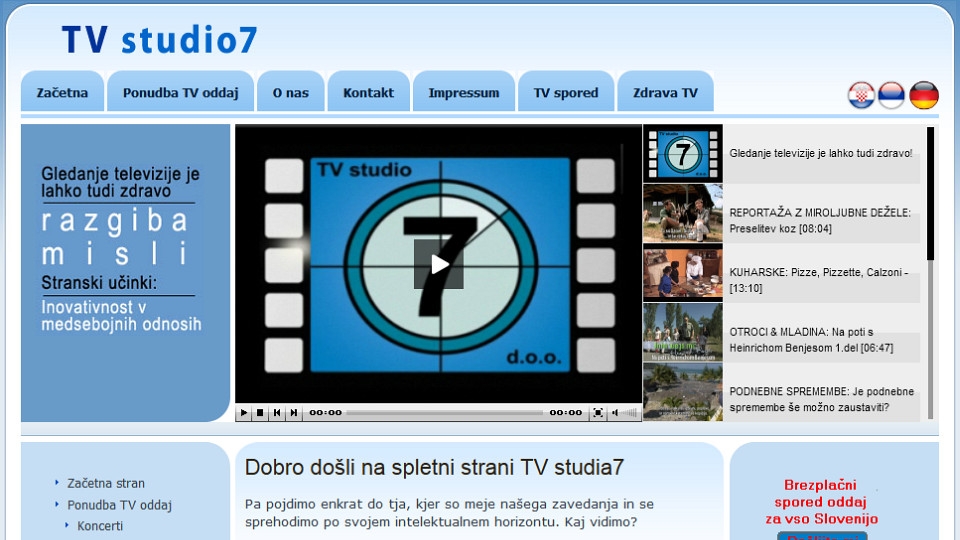Viewport: 960px width, 540px height.
Task: Enter fullscreen mode on the video player
Action: (598, 412)
